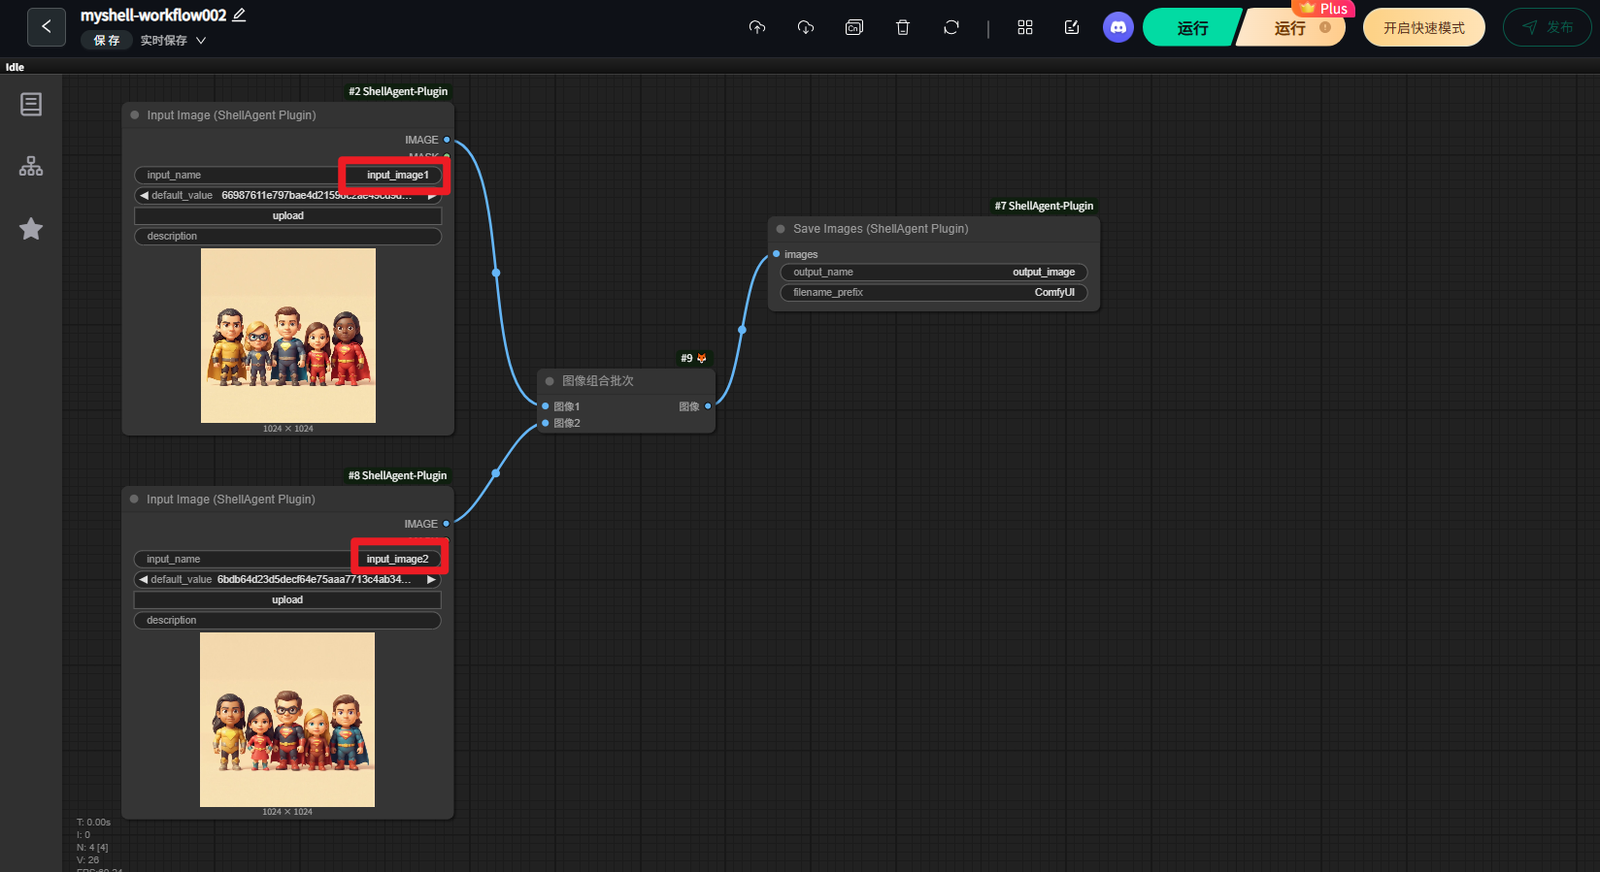
Task: Click right arrow of default_value in node #8
Action: click(431, 579)
